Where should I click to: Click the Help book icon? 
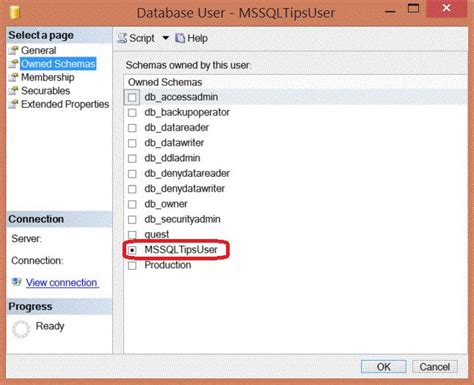[180, 38]
